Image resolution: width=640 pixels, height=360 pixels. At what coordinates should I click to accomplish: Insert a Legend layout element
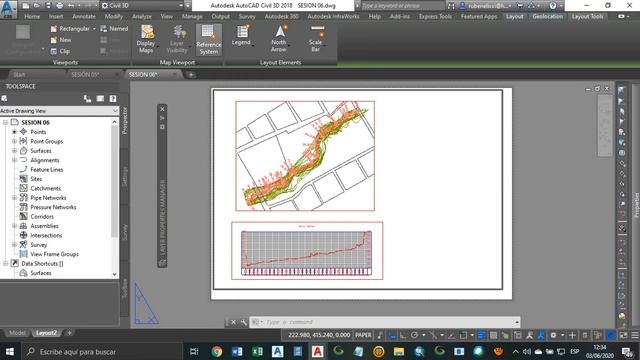(241, 36)
